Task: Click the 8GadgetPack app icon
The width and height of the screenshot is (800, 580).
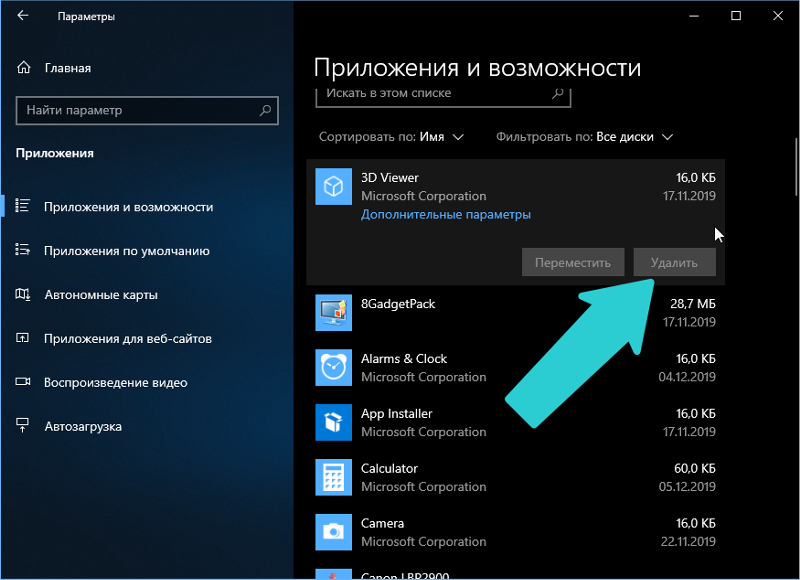Action: 333,312
